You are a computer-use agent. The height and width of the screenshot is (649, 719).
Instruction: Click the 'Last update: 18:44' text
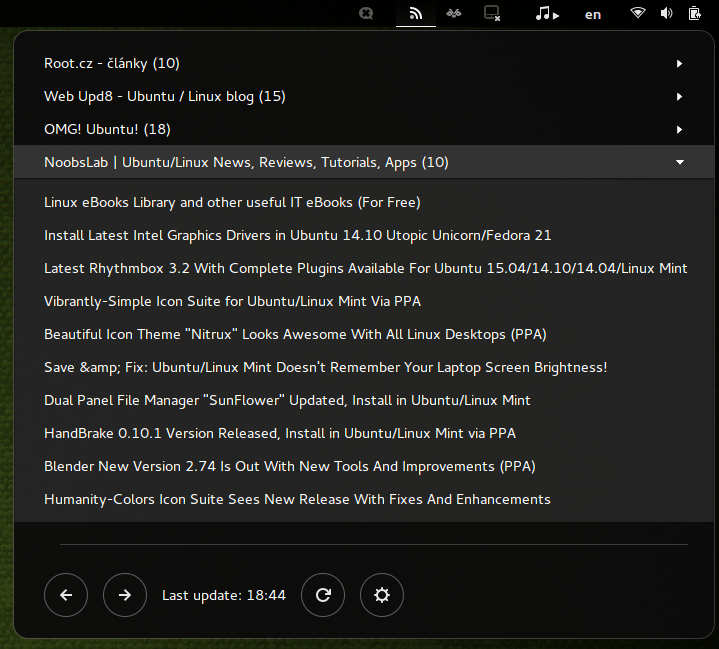pos(224,595)
